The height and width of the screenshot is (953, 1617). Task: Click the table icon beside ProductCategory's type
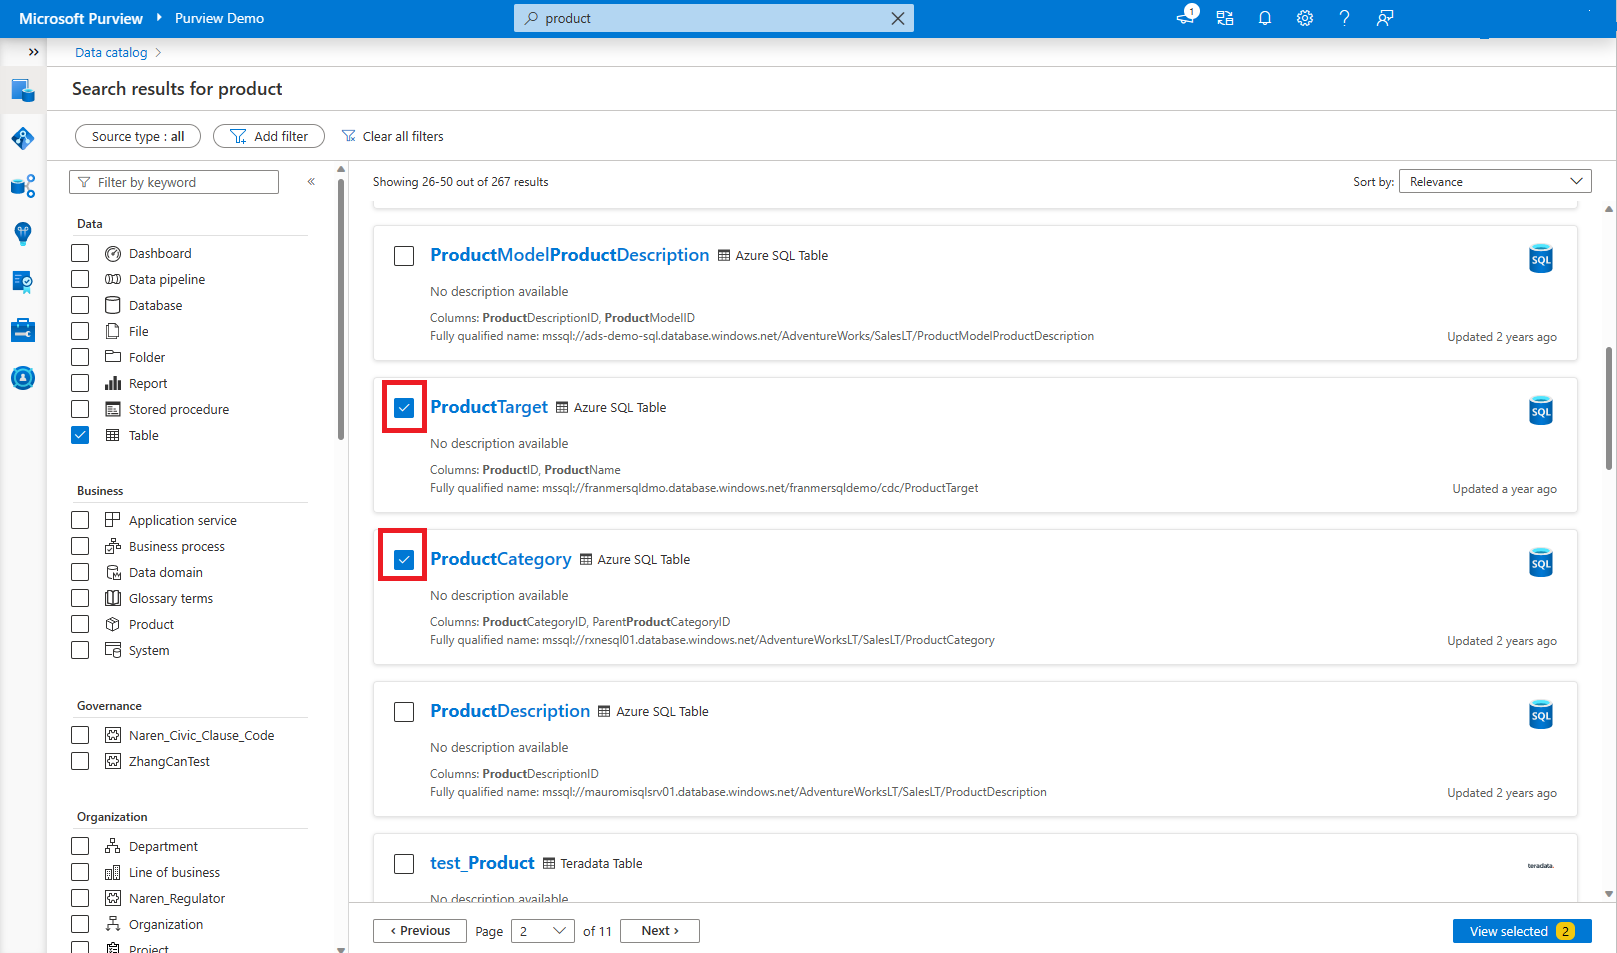[x=586, y=560]
